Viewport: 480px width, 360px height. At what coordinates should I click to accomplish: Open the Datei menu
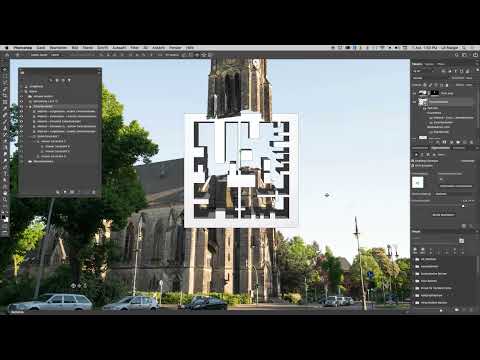(x=41, y=48)
